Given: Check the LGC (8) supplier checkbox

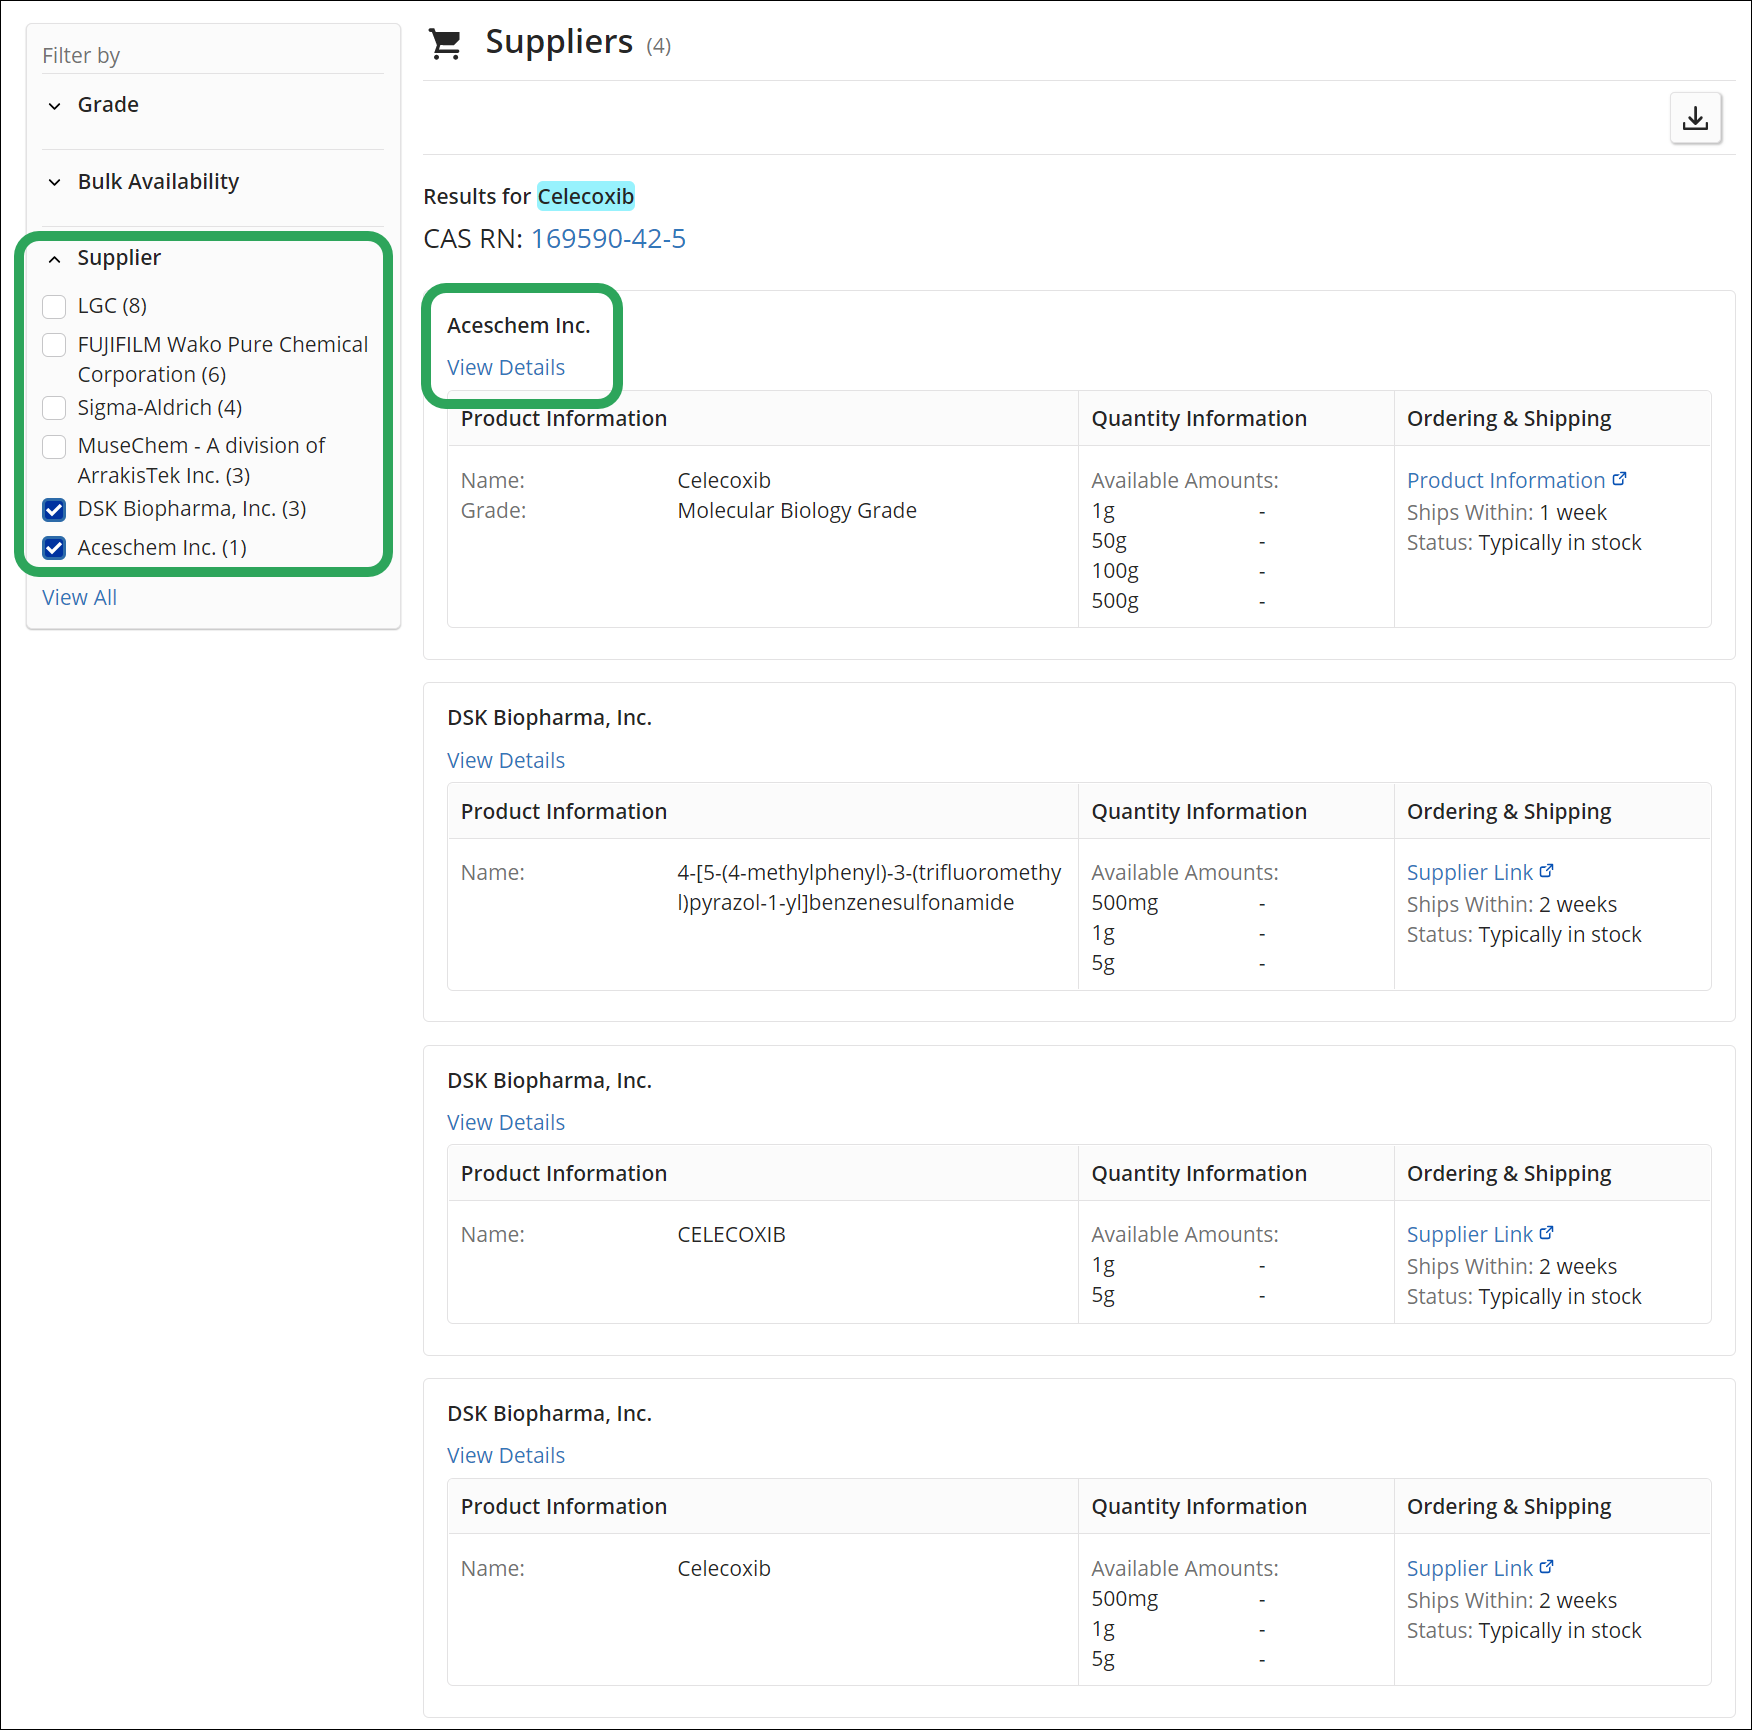Looking at the screenshot, I should click(55, 306).
